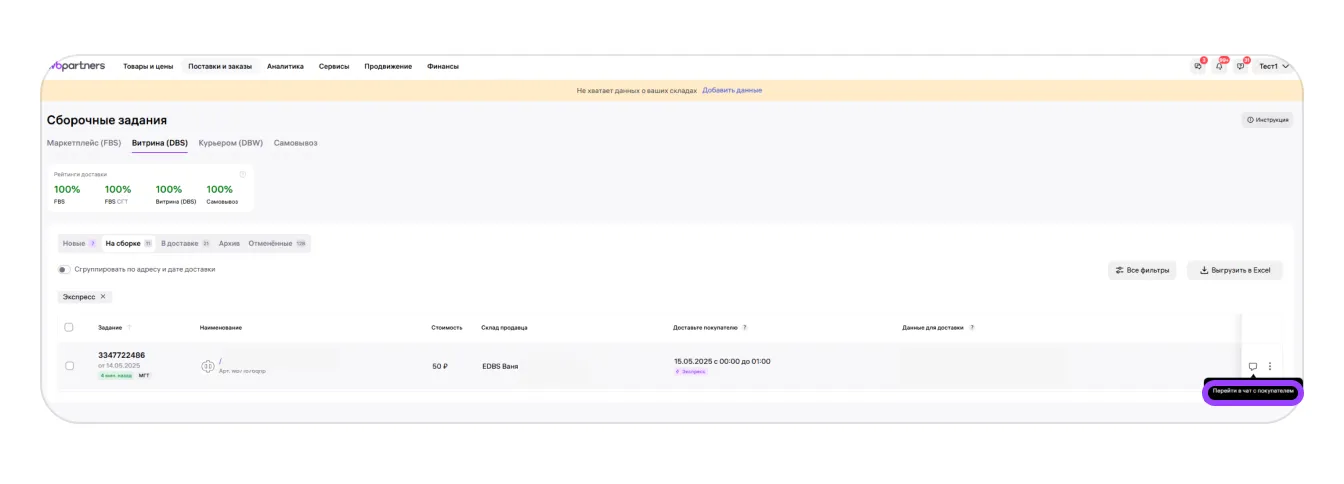
Task: Open chat with buyer for order 3347722486
Action: [x=1252, y=366]
